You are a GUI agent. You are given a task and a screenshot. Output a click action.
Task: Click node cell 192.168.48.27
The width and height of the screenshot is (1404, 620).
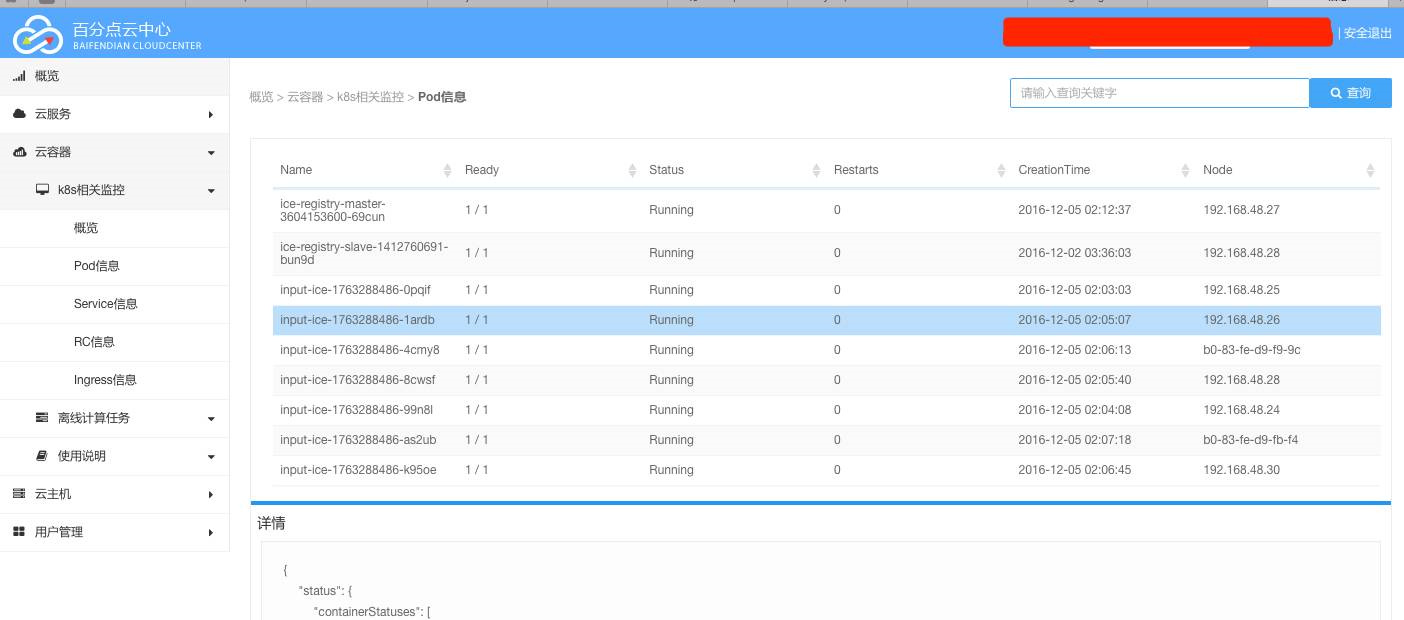[x=1241, y=210]
